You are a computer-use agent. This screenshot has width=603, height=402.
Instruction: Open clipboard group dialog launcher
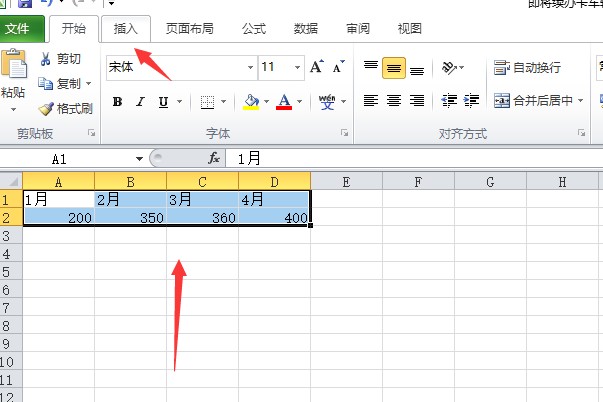tap(92, 133)
